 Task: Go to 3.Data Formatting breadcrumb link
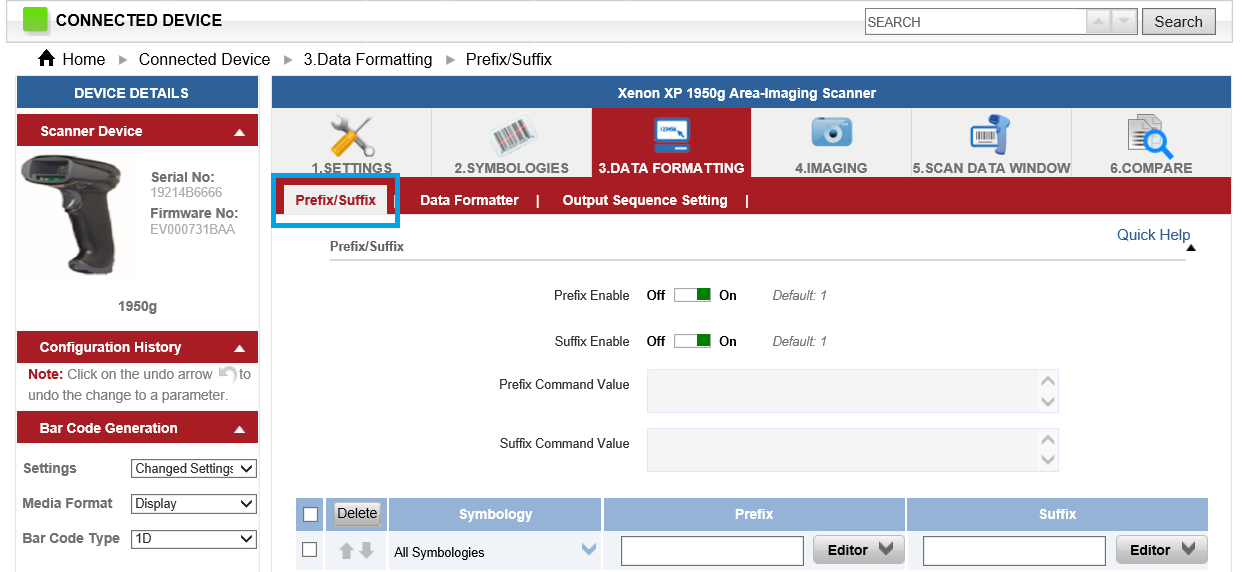(x=368, y=59)
